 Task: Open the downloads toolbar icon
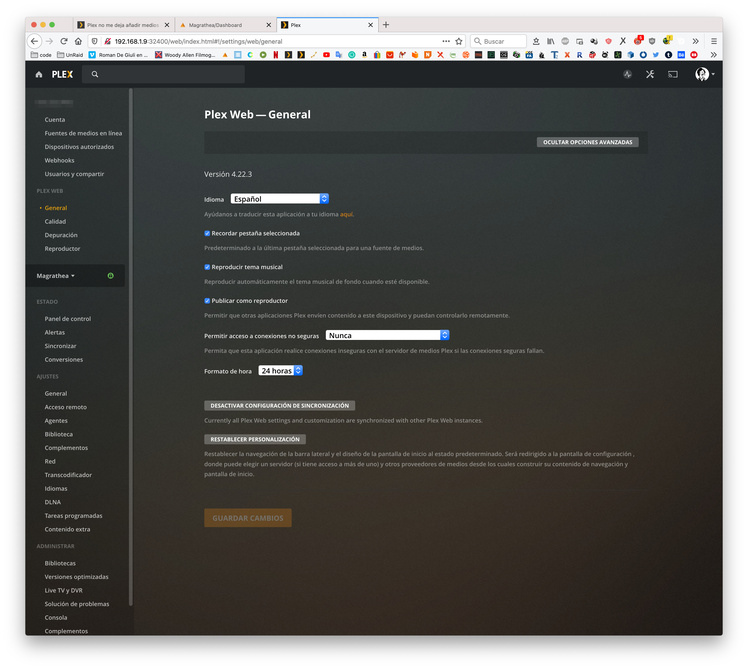click(536, 41)
